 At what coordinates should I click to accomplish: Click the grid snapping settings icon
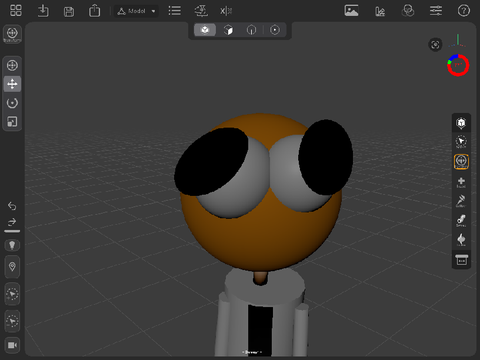point(201,11)
